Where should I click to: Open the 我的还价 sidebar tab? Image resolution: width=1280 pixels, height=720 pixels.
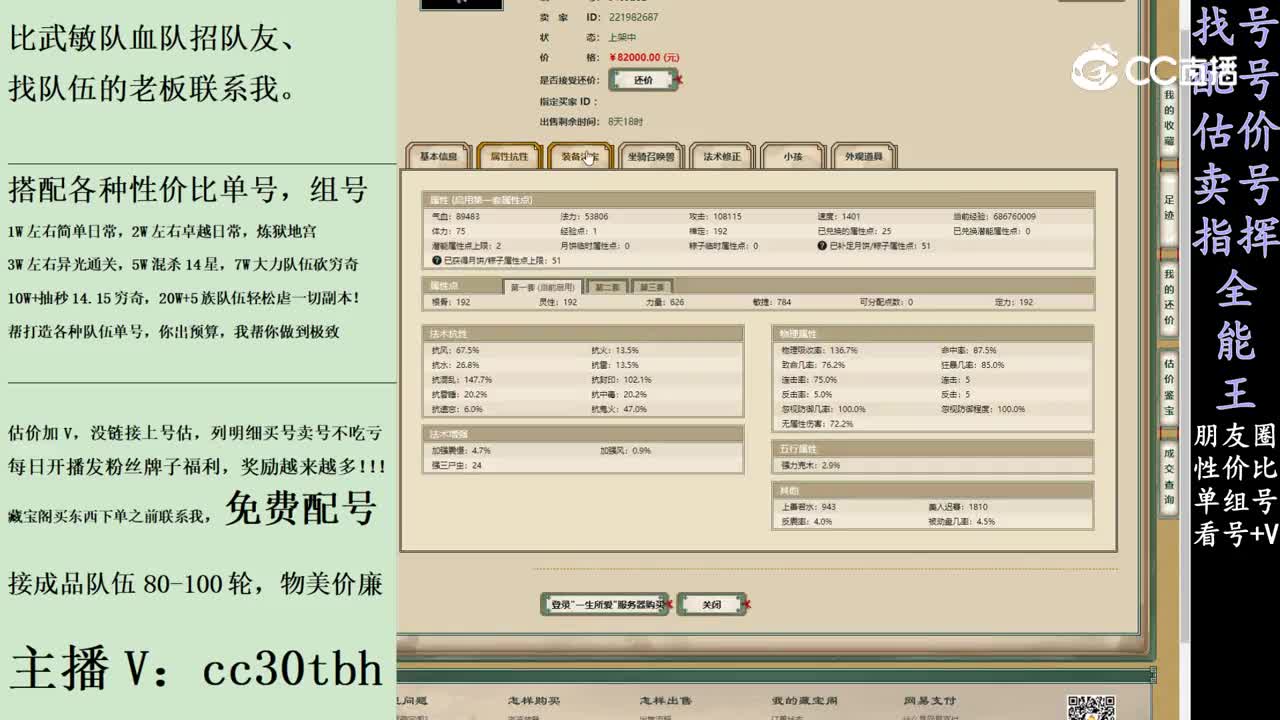point(1169,297)
